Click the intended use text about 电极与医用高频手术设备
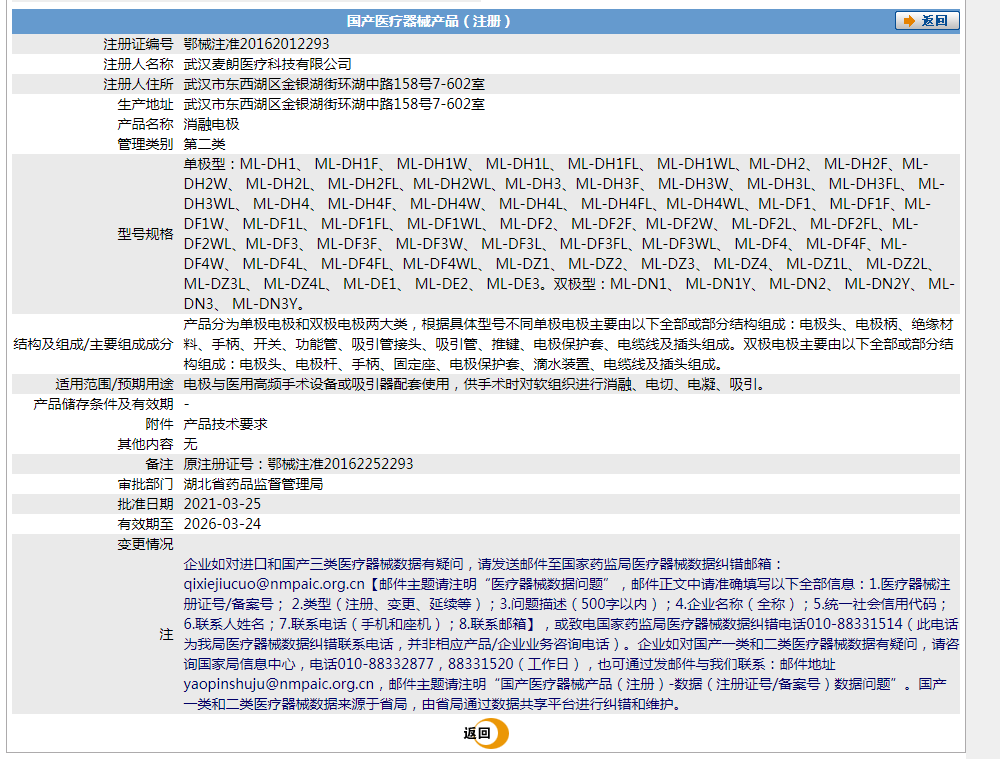 (x=474, y=384)
